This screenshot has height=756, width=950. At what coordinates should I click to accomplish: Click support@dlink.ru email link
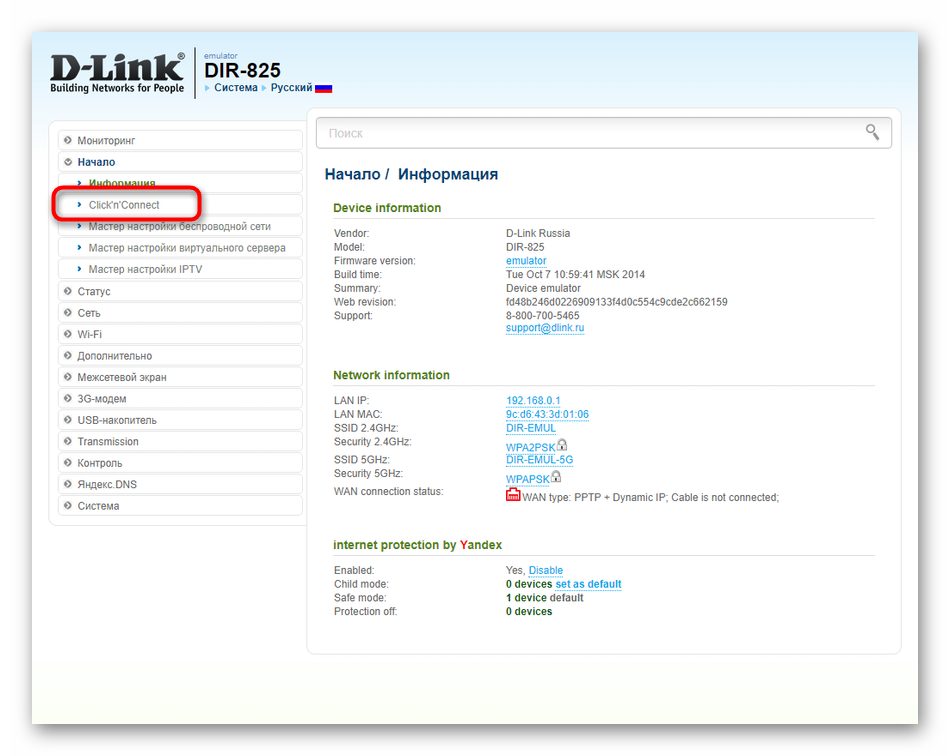(x=545, y=328)
